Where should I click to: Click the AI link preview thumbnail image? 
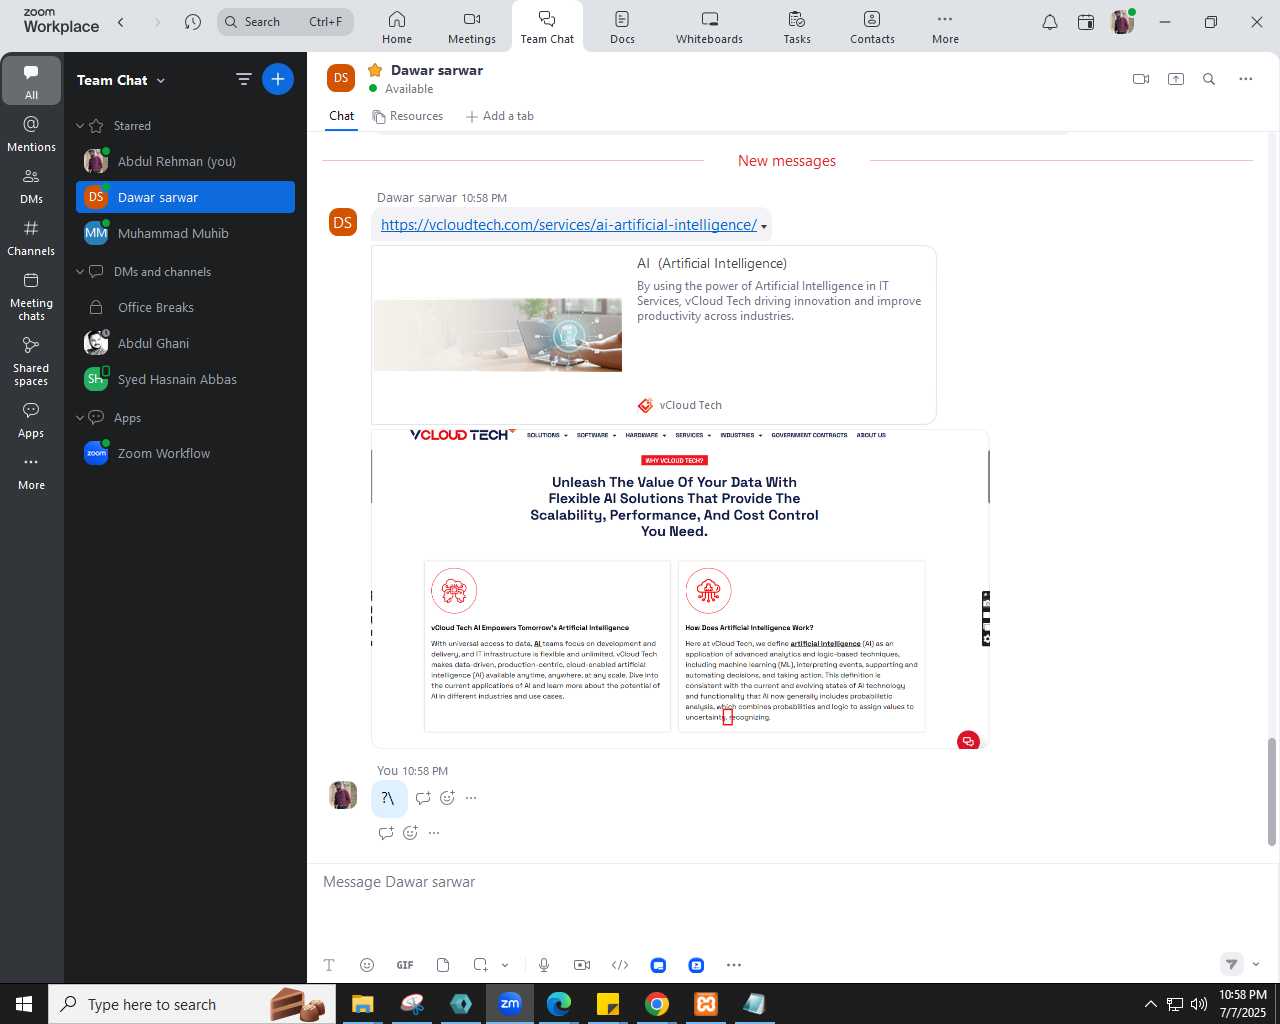tap(497, 334)
